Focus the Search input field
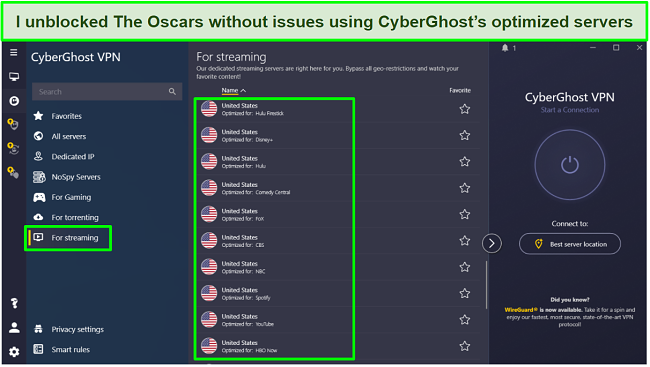650x367 pixels. coord(107,92)
